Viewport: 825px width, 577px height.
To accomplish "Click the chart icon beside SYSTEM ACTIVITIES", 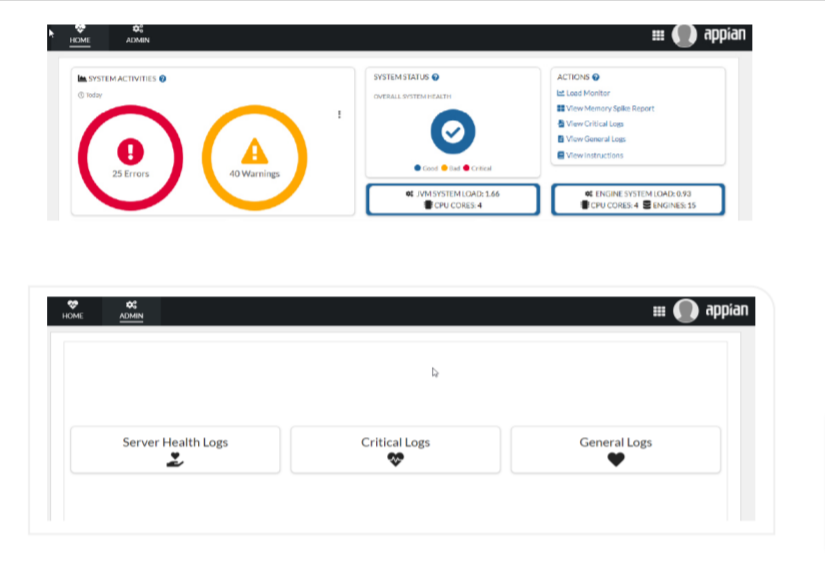I will [80, 76].
